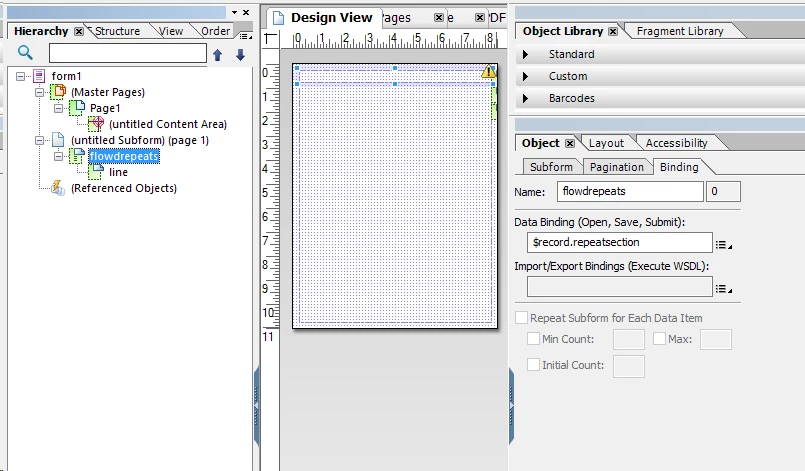
Task: Click the Master Pages folder icon
Action: coord(59,92)
